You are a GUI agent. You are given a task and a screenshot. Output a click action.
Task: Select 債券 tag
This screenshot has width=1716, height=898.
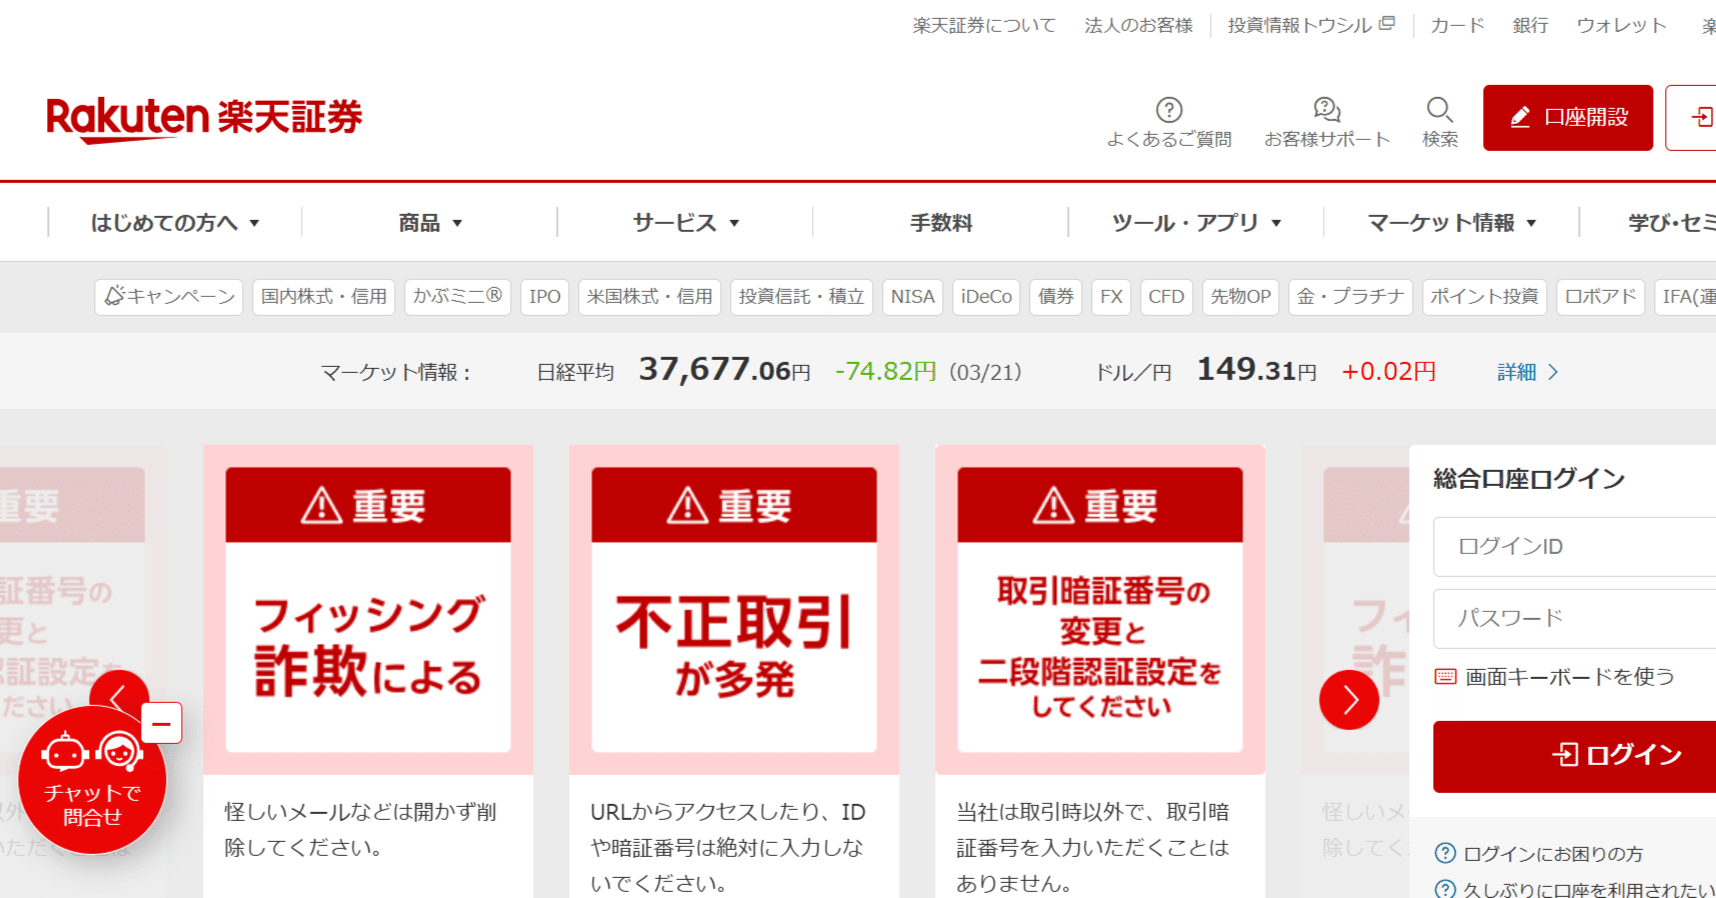click(1056, 297)
